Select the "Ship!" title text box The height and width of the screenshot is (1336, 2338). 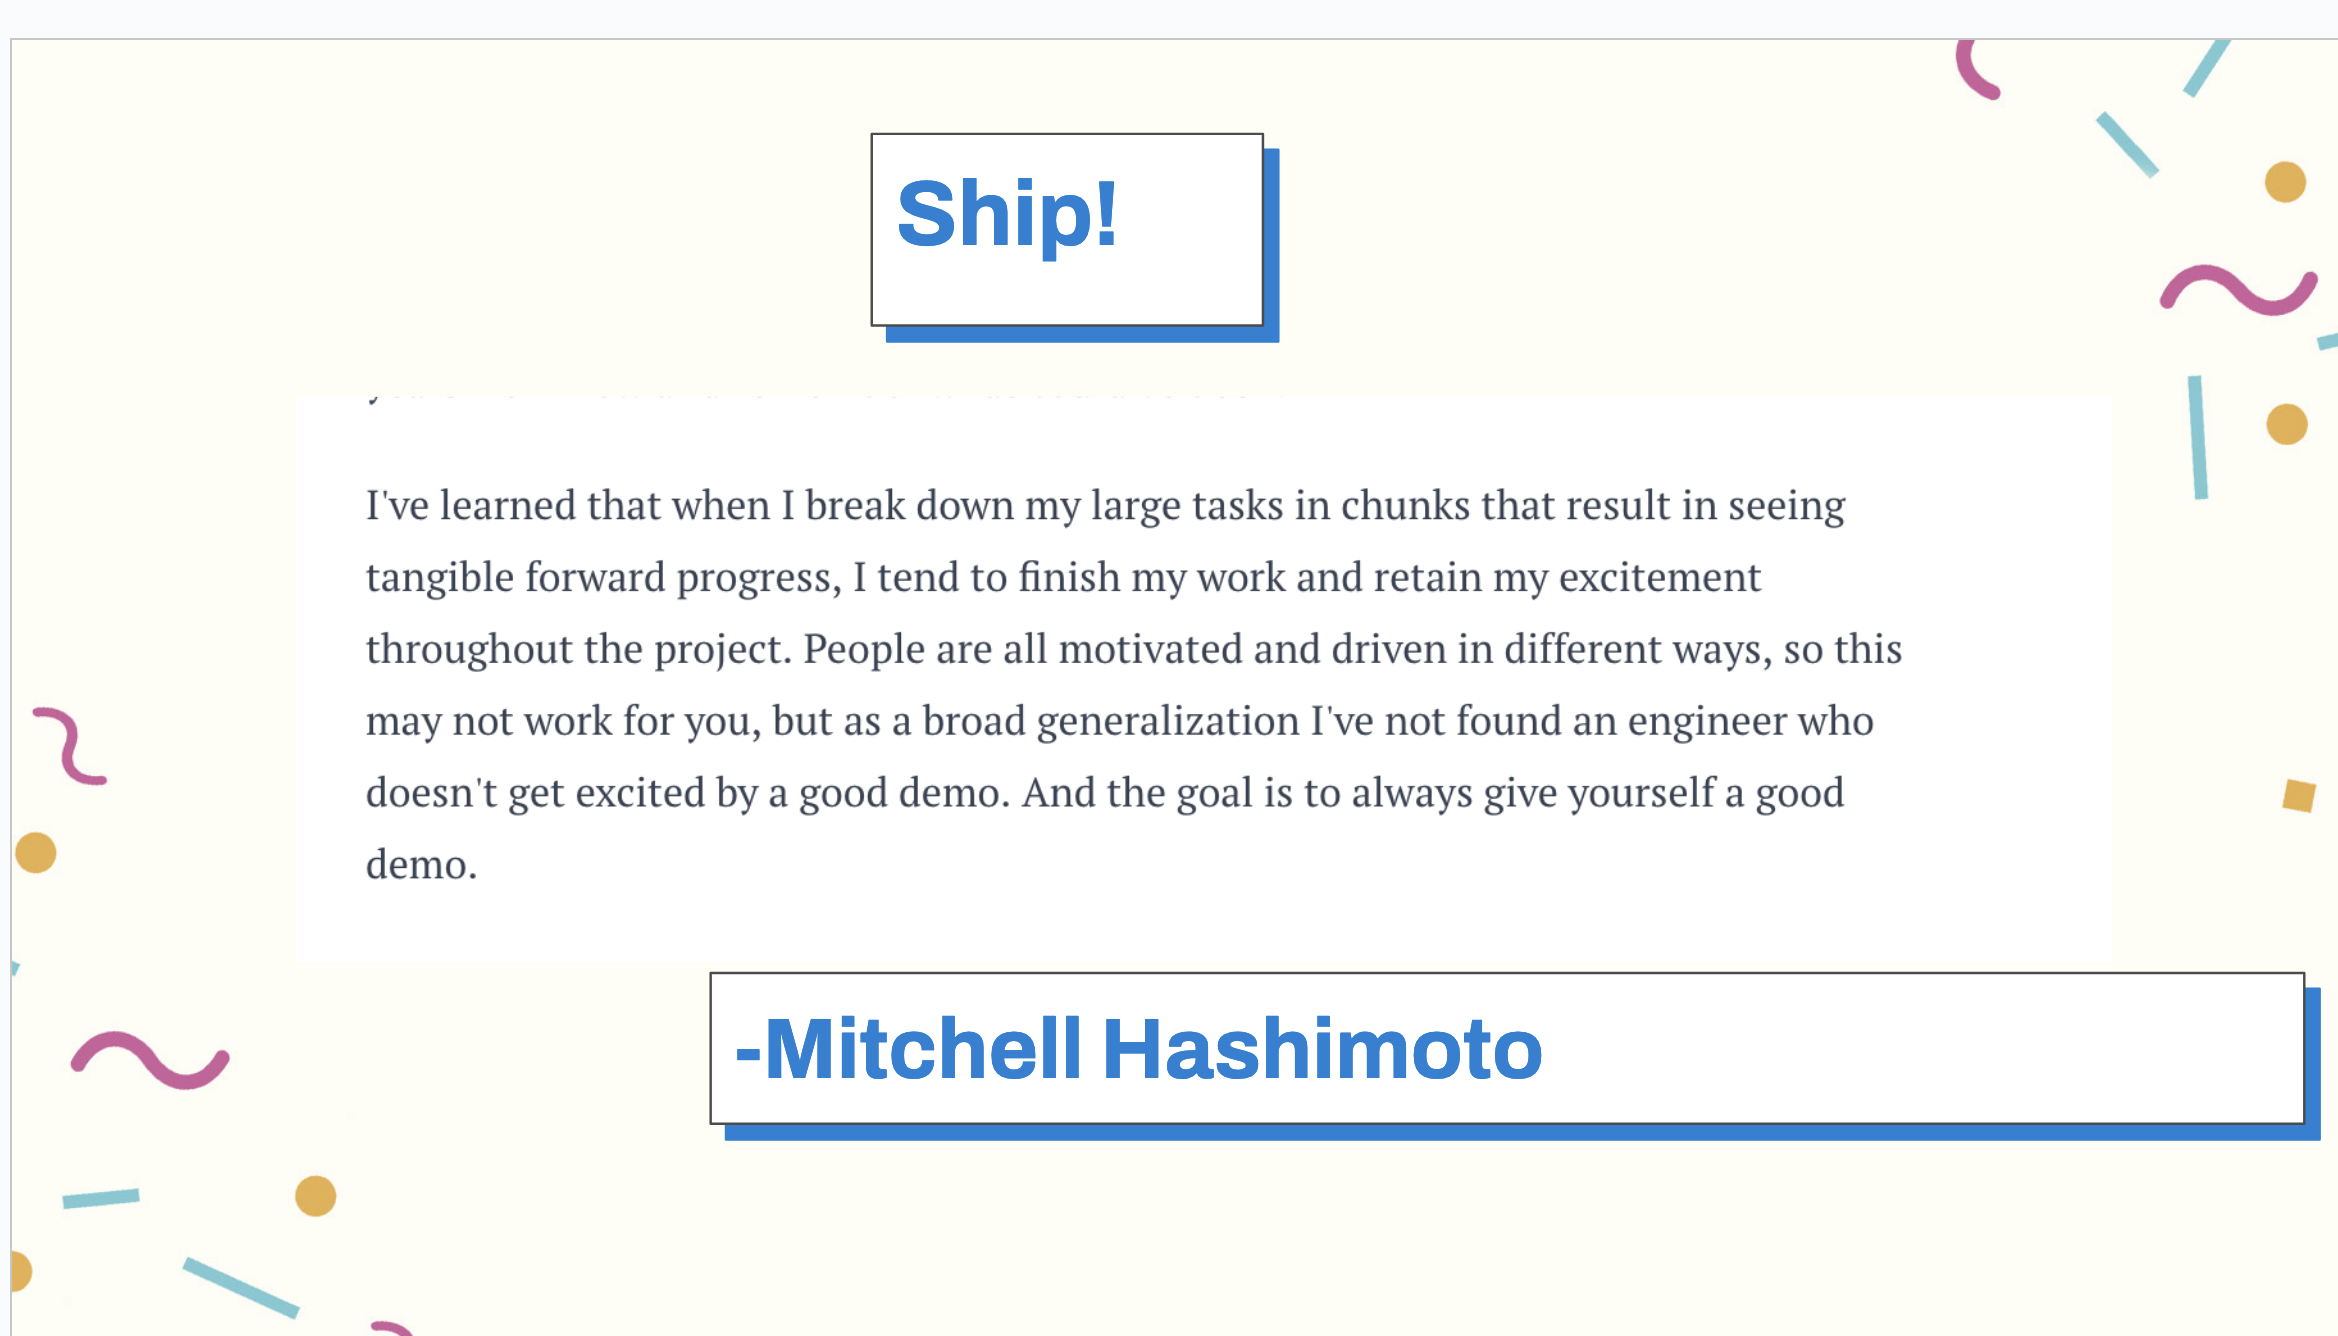click(x=1067, y=229)
